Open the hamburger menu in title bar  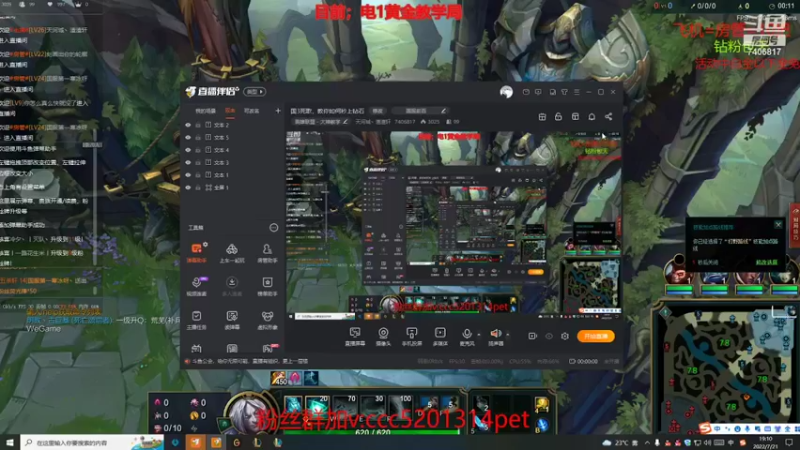coord(577,92)
